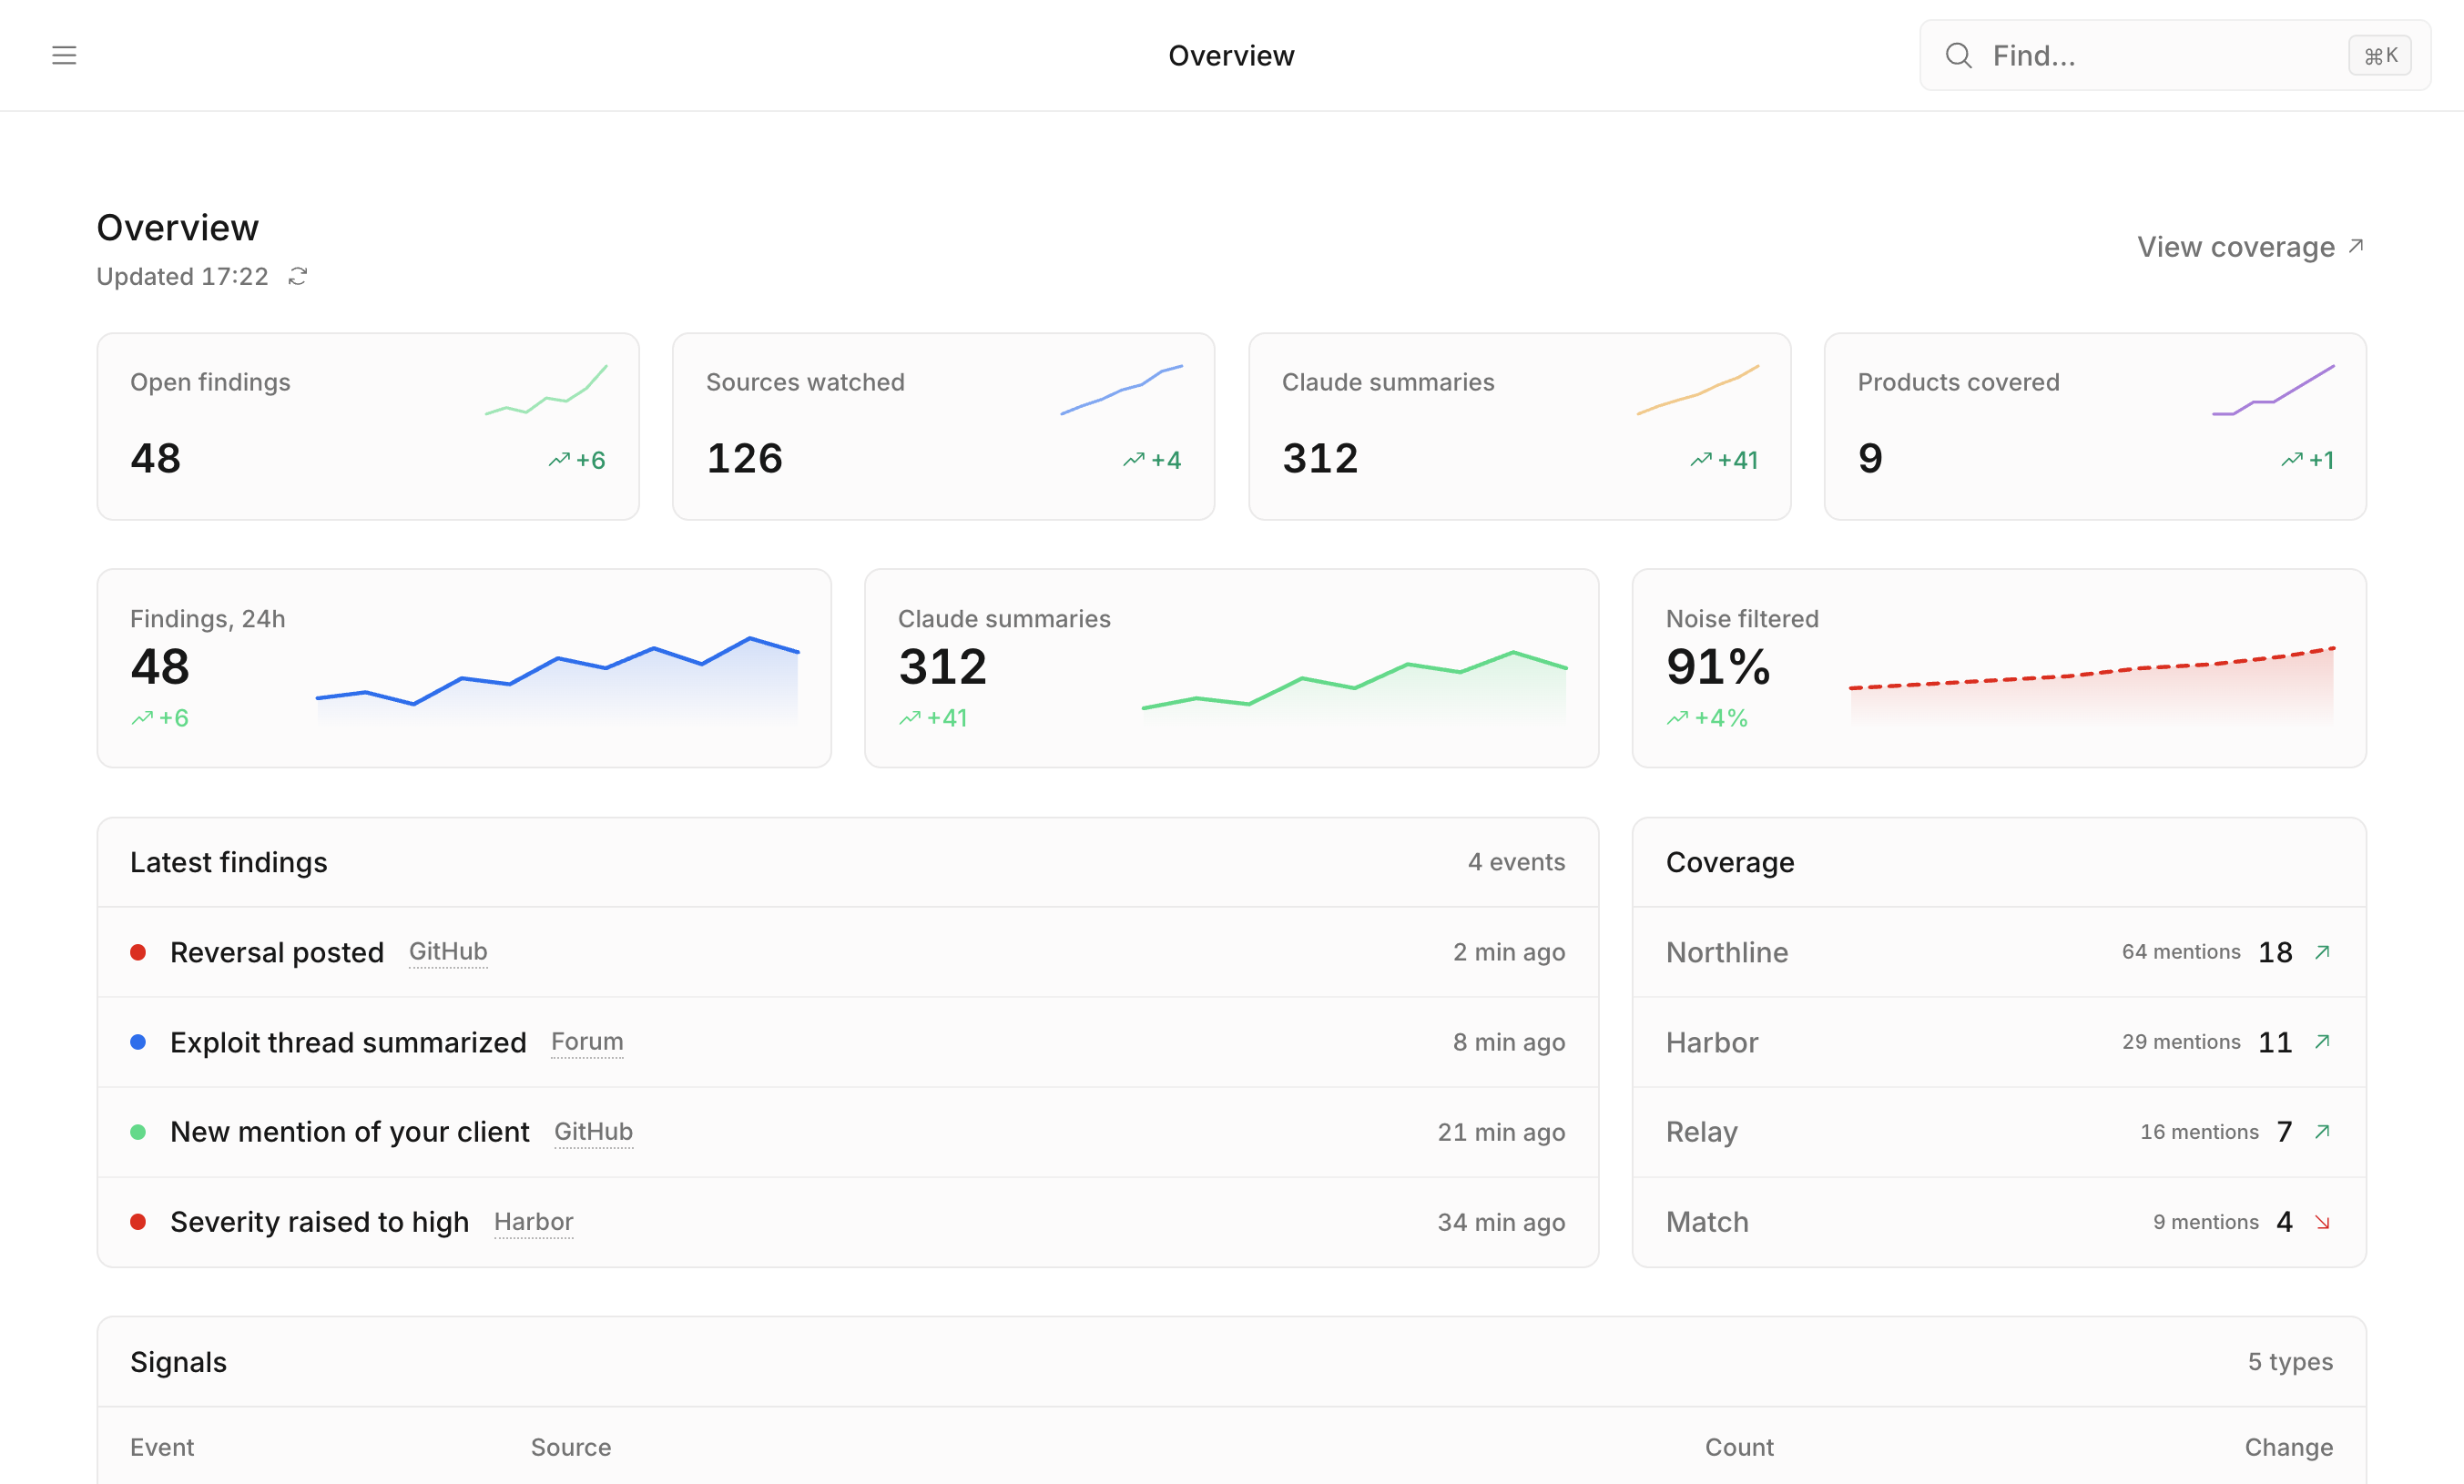Click the 5 types label in Signals

click(x=2290, y=1362)
